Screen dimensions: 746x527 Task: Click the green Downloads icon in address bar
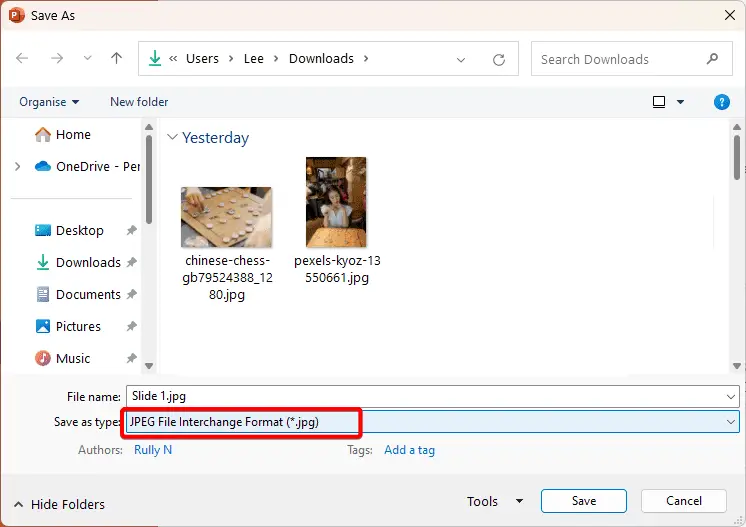pos(155,59)
